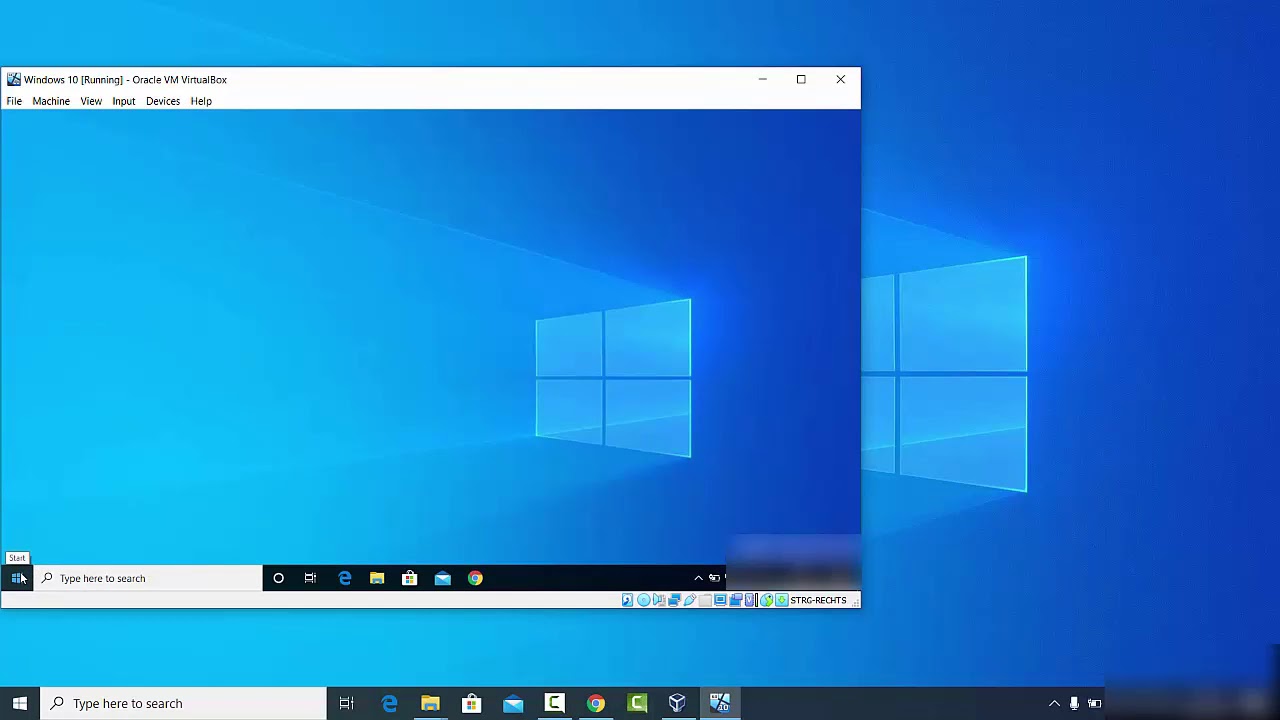Launch Chrome from the host taskbar

click(x=596, y=703)
